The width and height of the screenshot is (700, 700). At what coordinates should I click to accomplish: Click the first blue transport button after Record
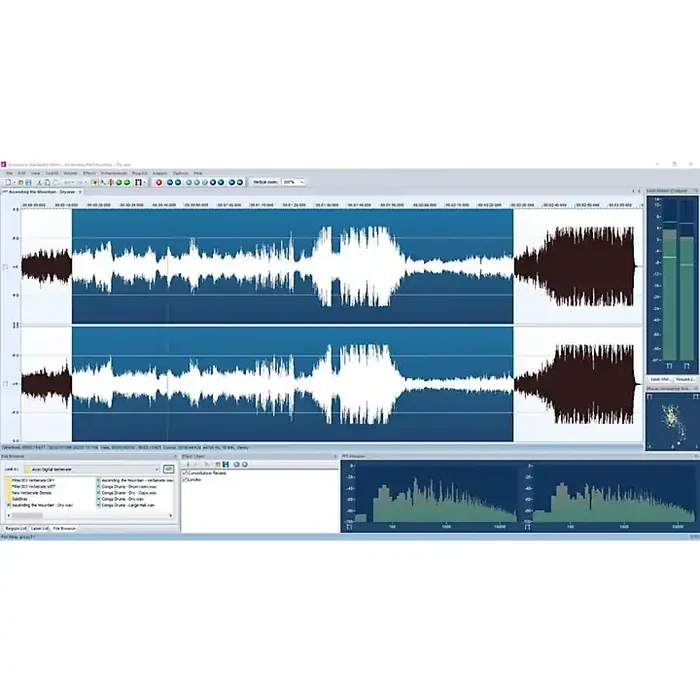170,182
